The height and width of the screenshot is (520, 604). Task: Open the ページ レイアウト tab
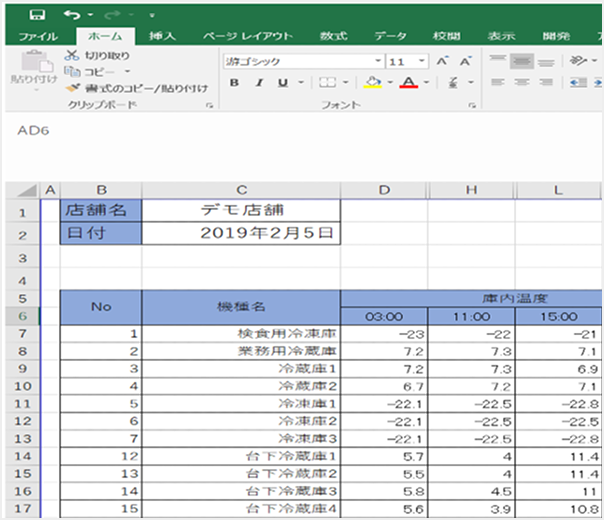tap(248, 36)
